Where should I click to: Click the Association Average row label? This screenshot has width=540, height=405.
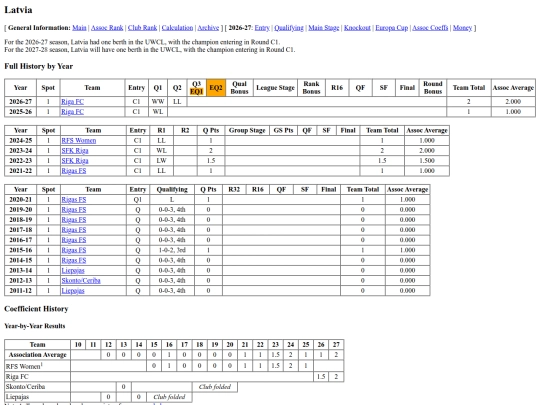[38, 355]
